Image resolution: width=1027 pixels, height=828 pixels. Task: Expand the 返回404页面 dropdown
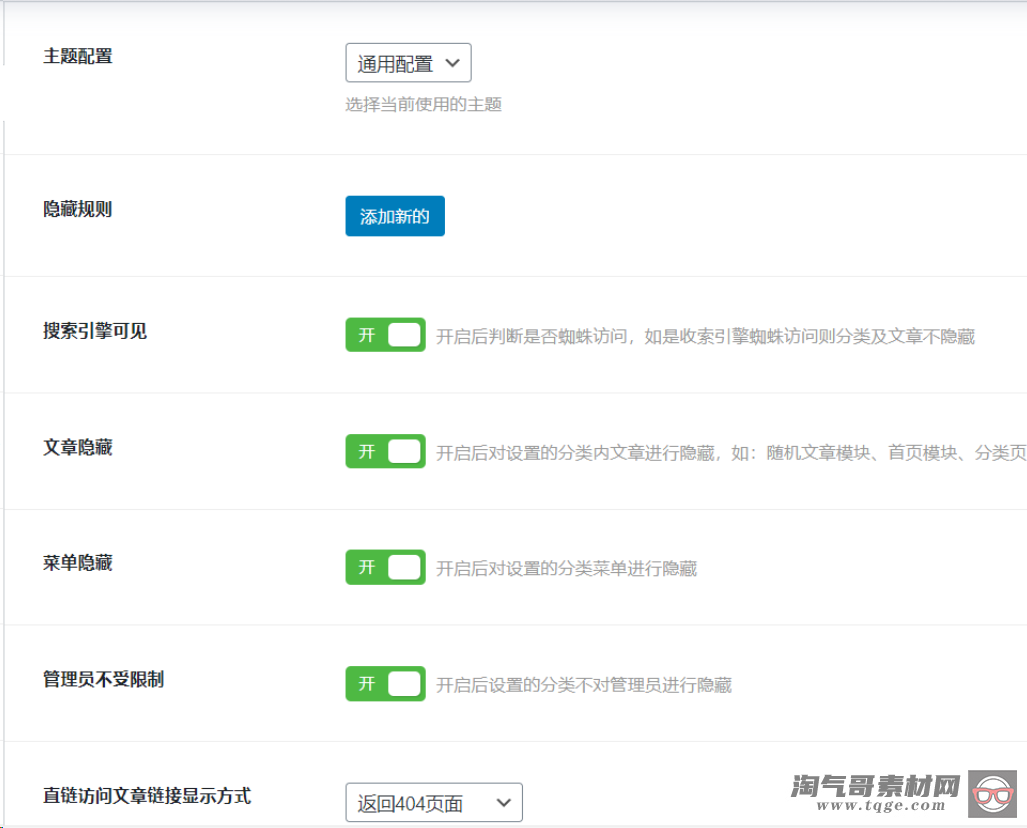point(434,802)
